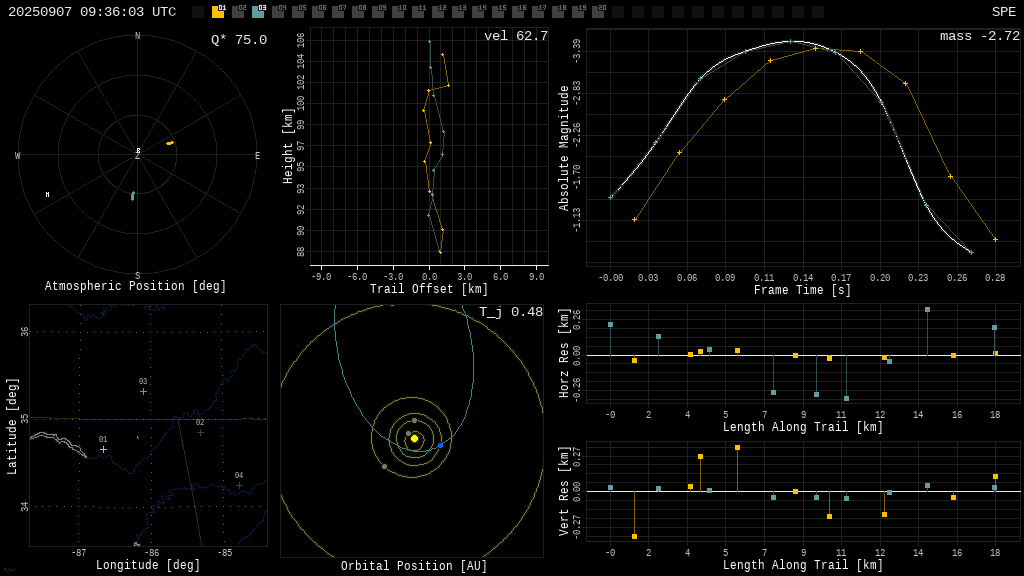
Task: Select station 04 box in top strip
Action: (x=278, y=12)
